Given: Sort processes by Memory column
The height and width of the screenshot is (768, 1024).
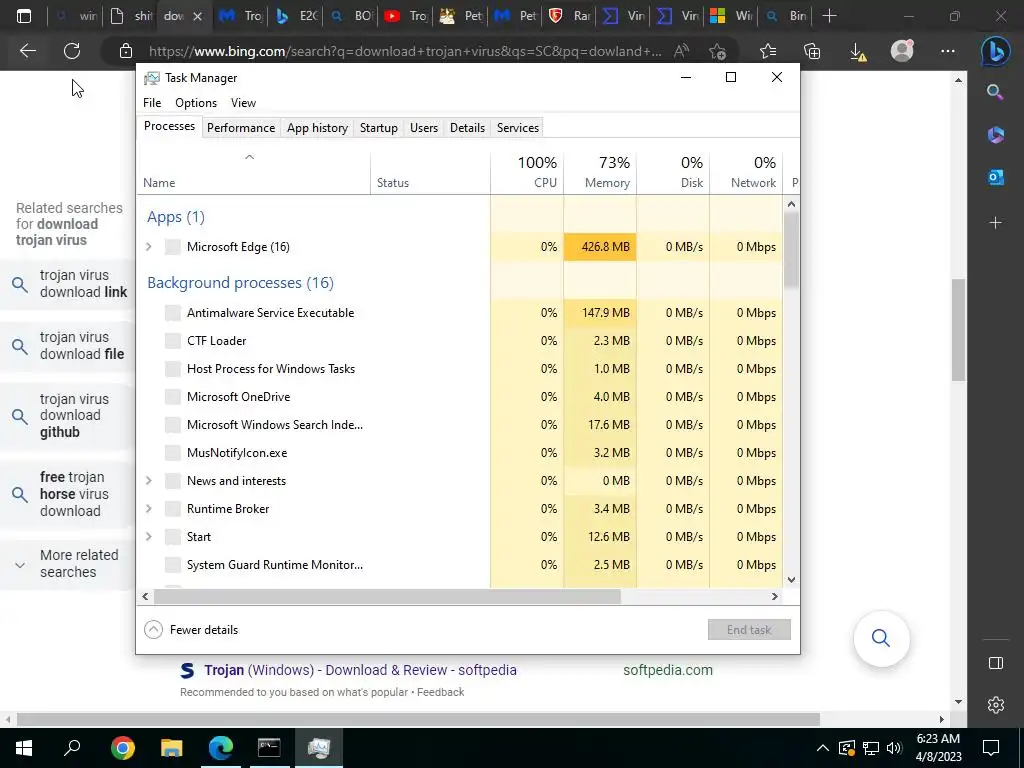Looking at the screenshot, I should click(x=600, y=172).
